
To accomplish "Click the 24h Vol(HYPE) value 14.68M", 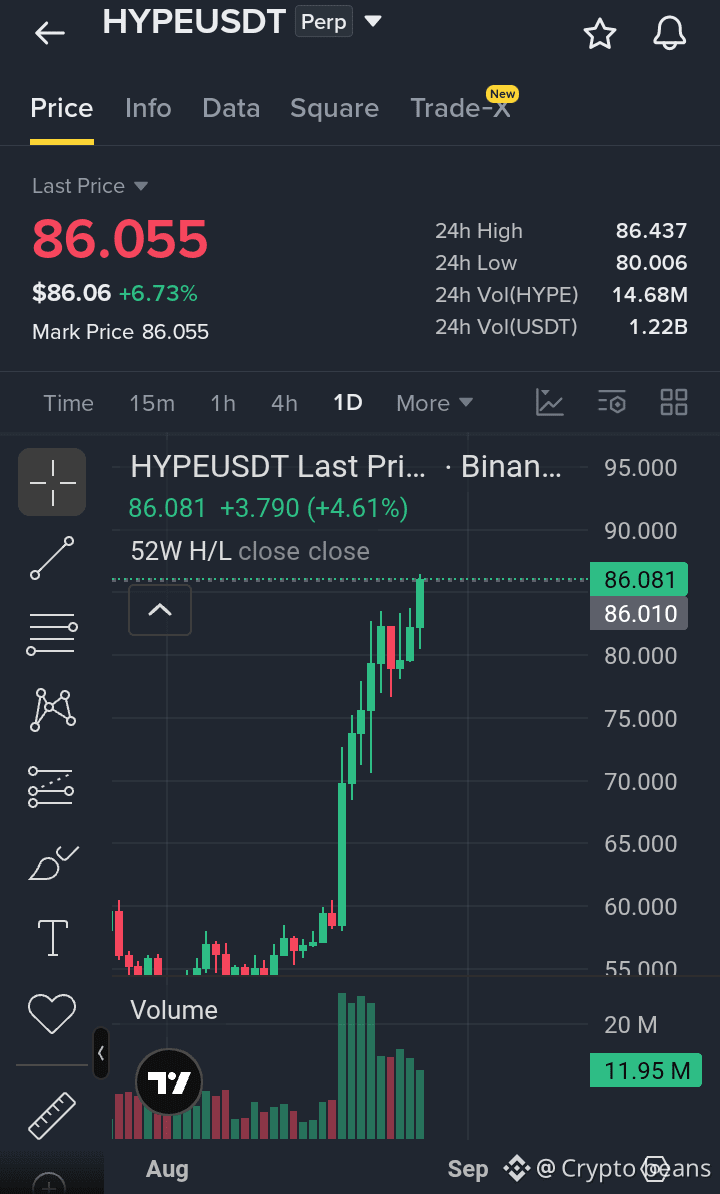I will pos(650,295).
